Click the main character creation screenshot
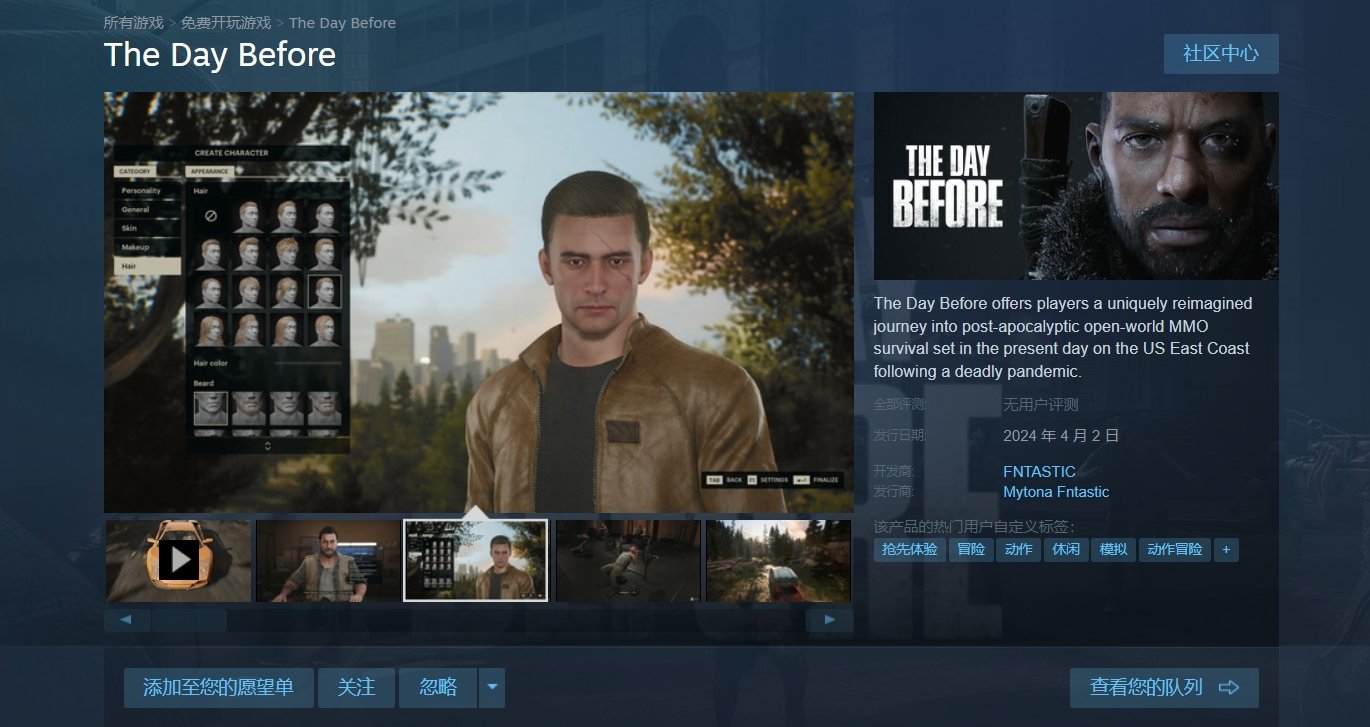The image size is (1370, 727). click(479, 303)
